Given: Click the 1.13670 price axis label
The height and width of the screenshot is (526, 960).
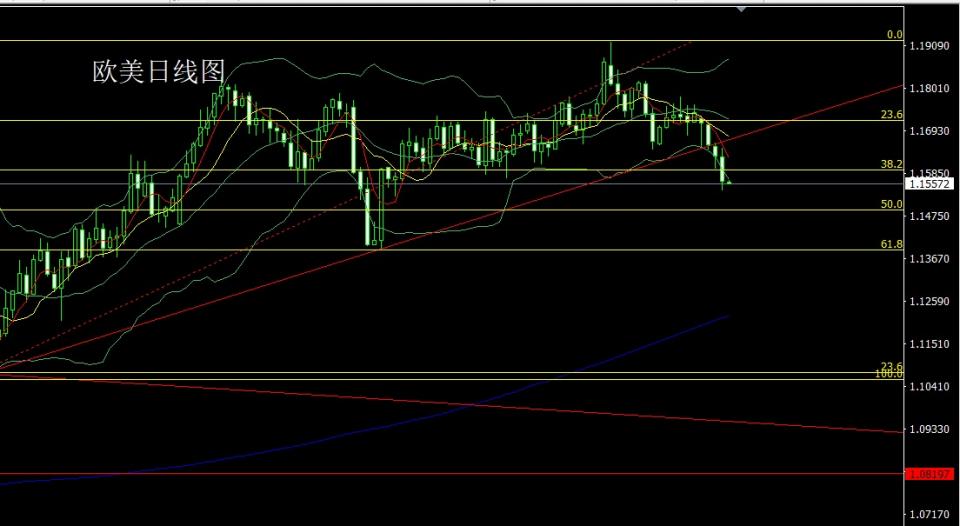Looking at the screenshot, I should pyautogui.click(x=930, y=259).
